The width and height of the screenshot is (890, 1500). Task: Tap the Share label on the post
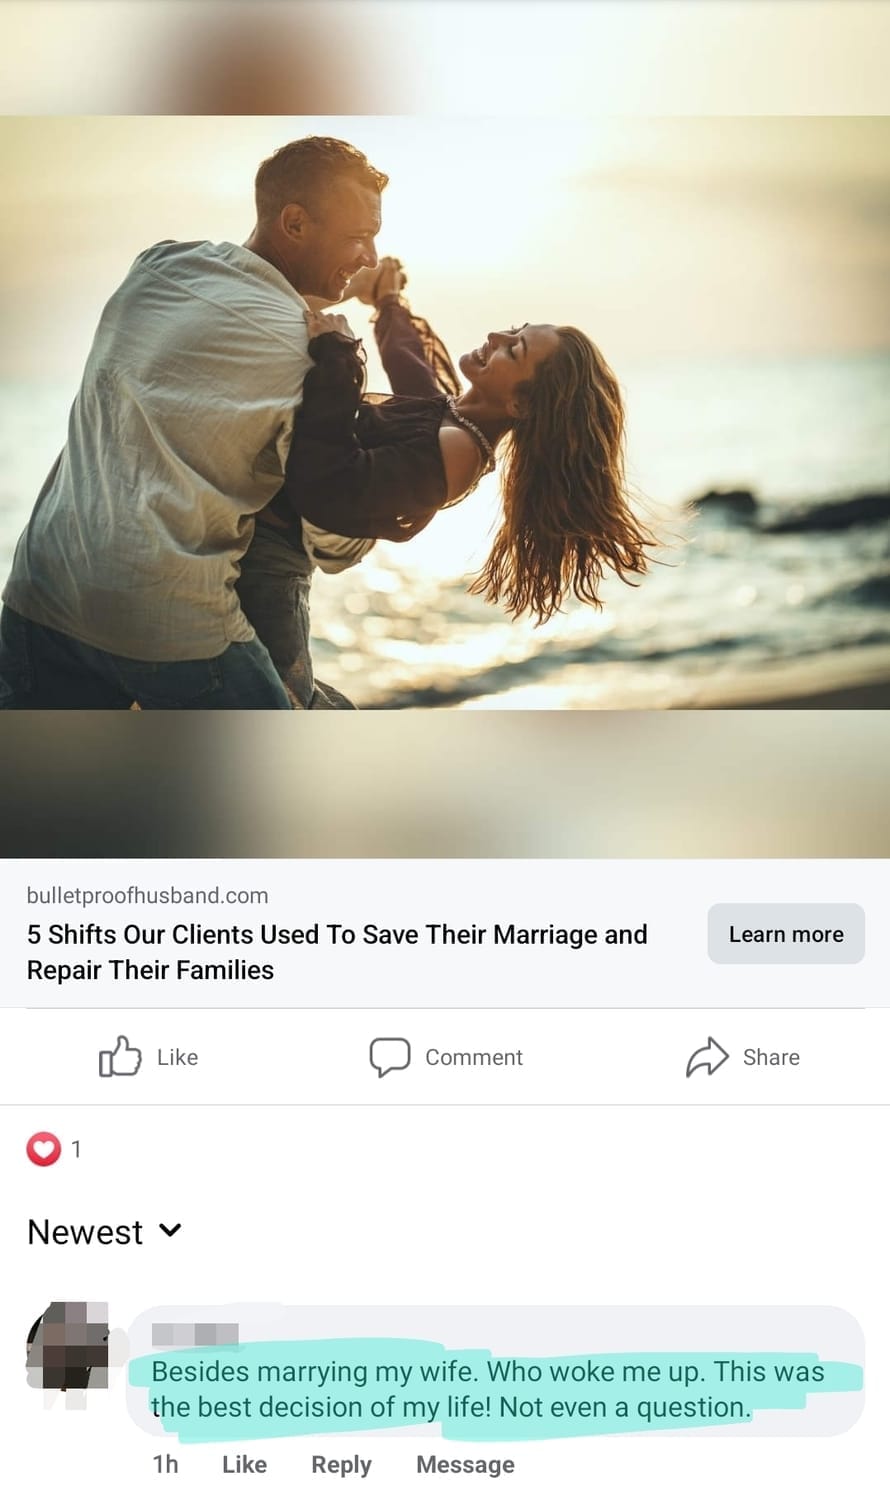tap(771, 1057)
